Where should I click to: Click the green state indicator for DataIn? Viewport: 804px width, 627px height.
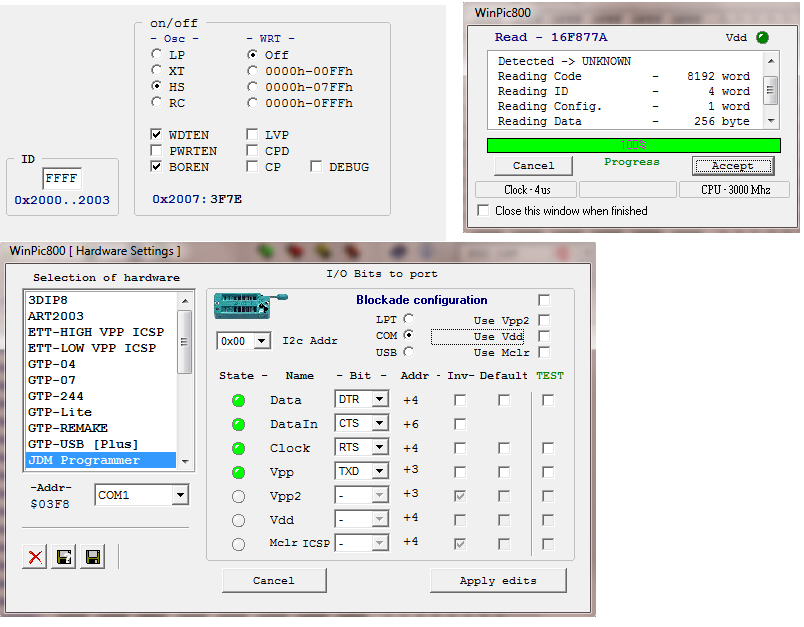point(238,424)
